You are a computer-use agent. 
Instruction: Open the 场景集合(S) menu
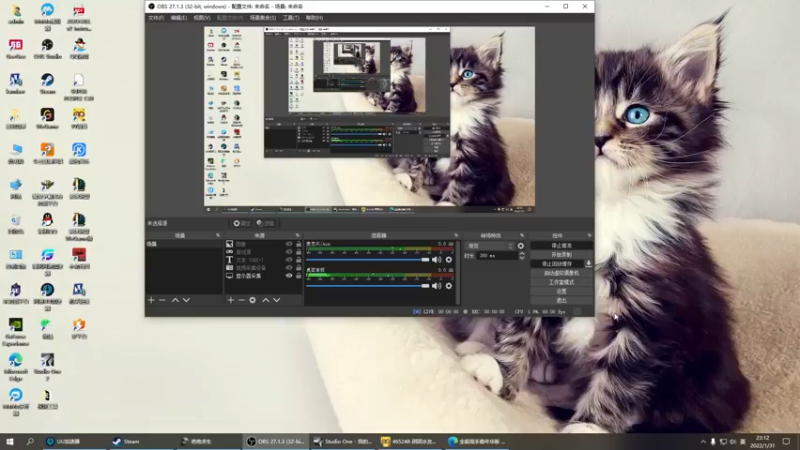click(263, 18)
